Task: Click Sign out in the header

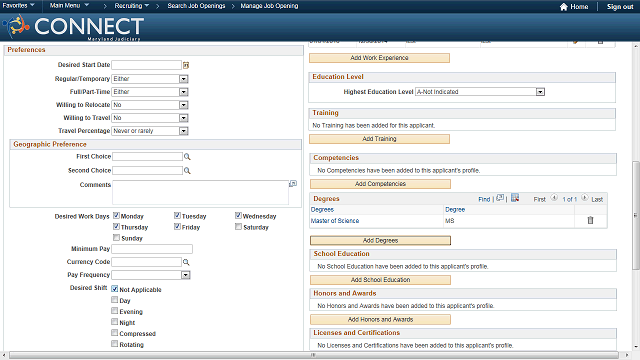Action: point(620,7)
